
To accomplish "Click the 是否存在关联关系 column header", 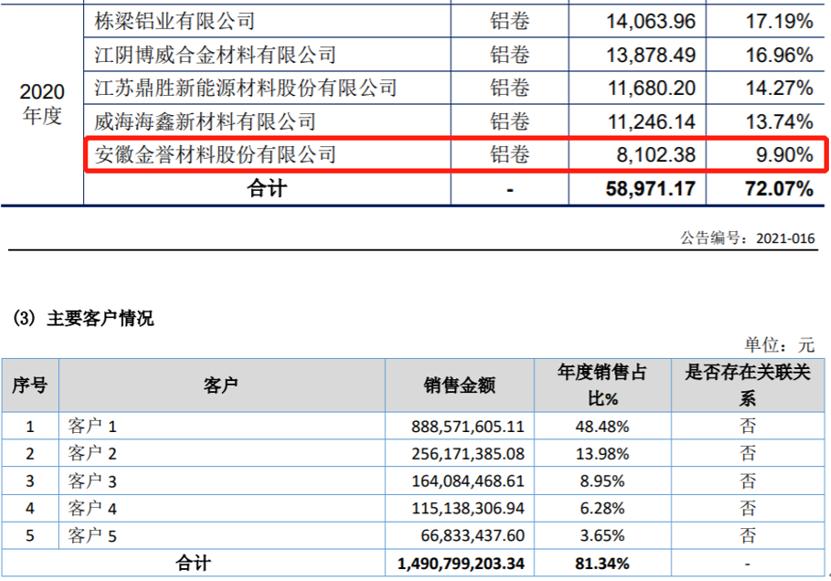I will point(747,385).
